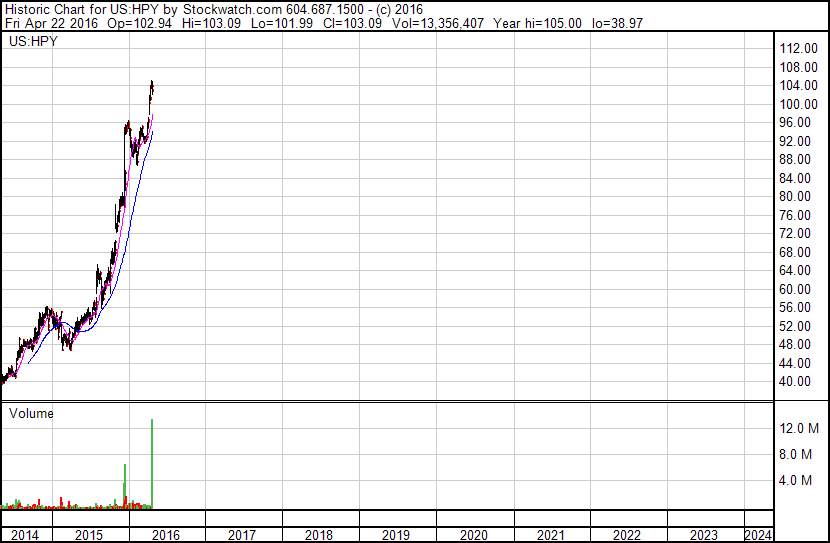Click the 48.00 price axis value
The height and width of the screenshot is (543, 830).
795,345
